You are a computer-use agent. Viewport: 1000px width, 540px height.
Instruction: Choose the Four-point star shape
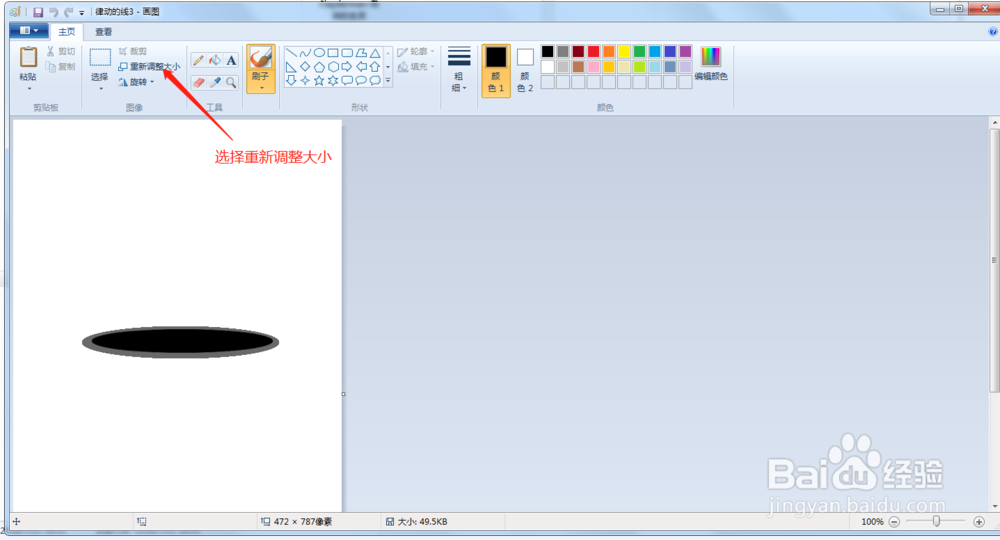[x=305, y=81]
